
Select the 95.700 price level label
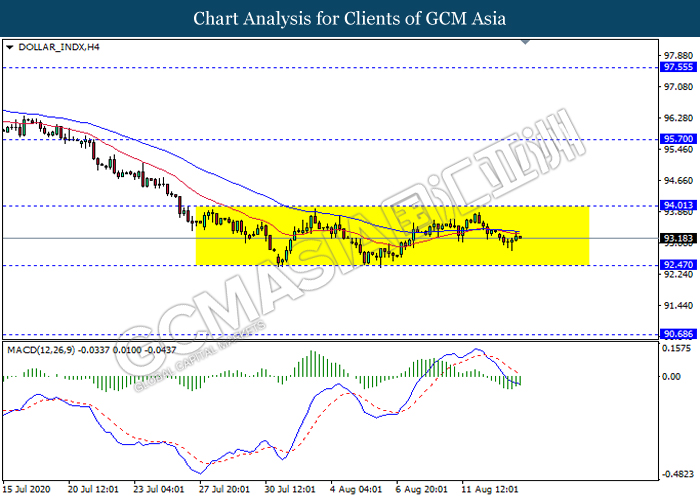tap(678, 139)
